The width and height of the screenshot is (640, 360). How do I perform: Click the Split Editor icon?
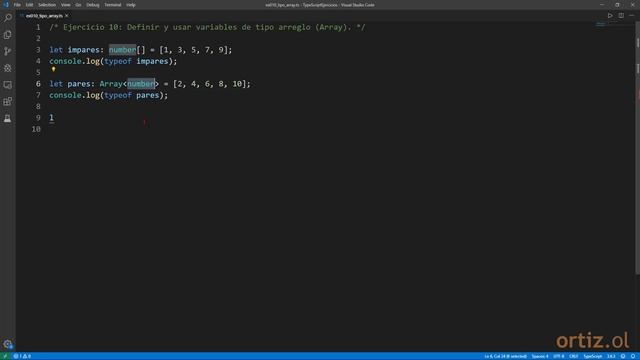[621, 16]
